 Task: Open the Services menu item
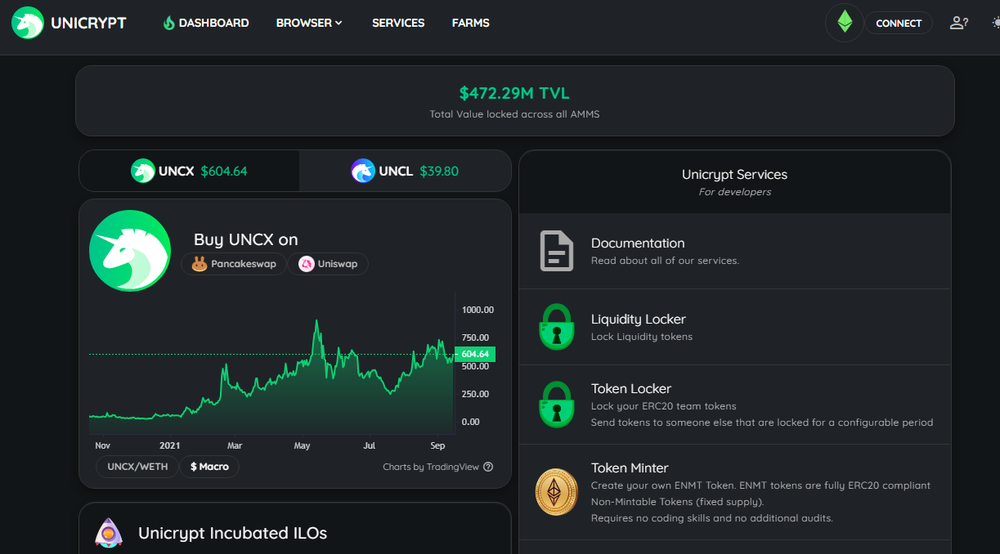click(398, 23)
